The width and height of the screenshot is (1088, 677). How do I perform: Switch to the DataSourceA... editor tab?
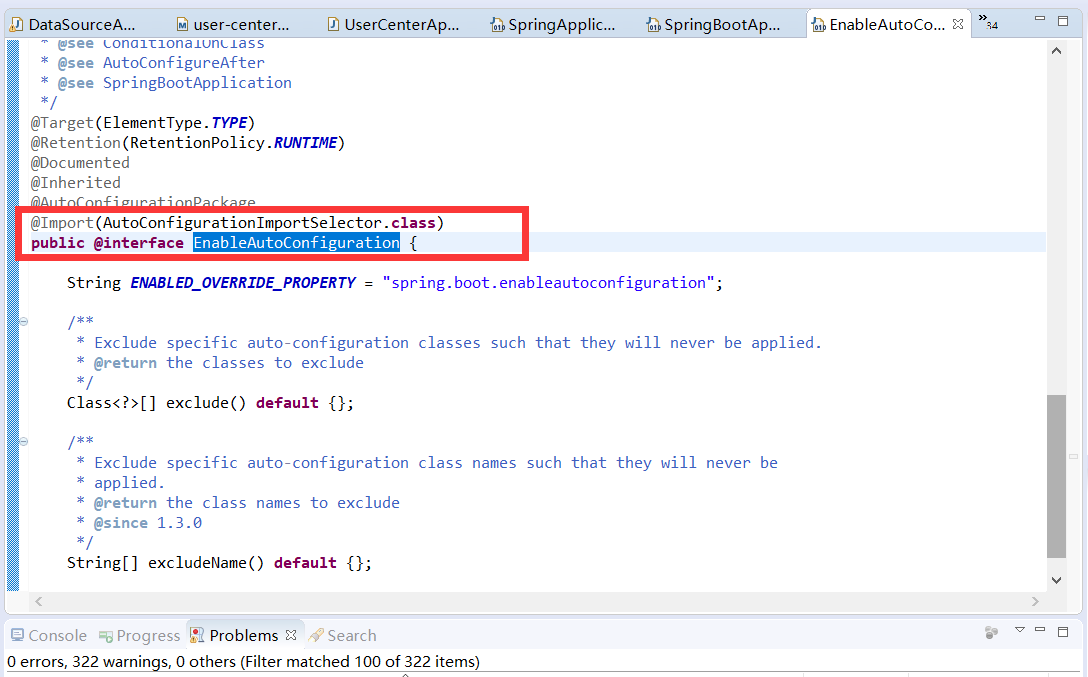click(73, 25)
